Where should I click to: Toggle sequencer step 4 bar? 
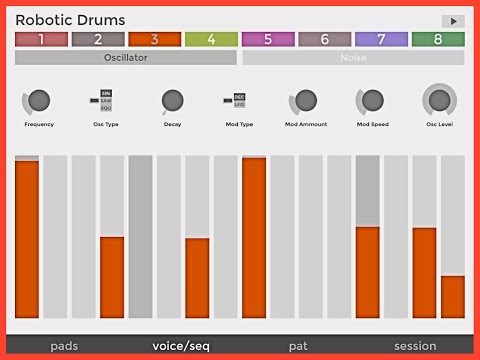pyautogui.click(x=112, y=236)
